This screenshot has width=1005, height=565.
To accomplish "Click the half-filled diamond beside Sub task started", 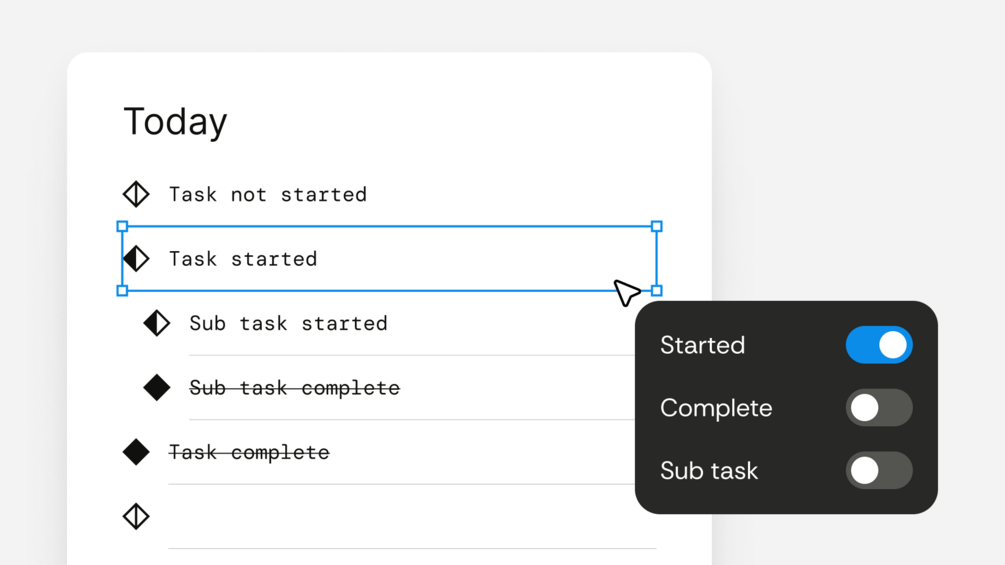I will [157, 323].
